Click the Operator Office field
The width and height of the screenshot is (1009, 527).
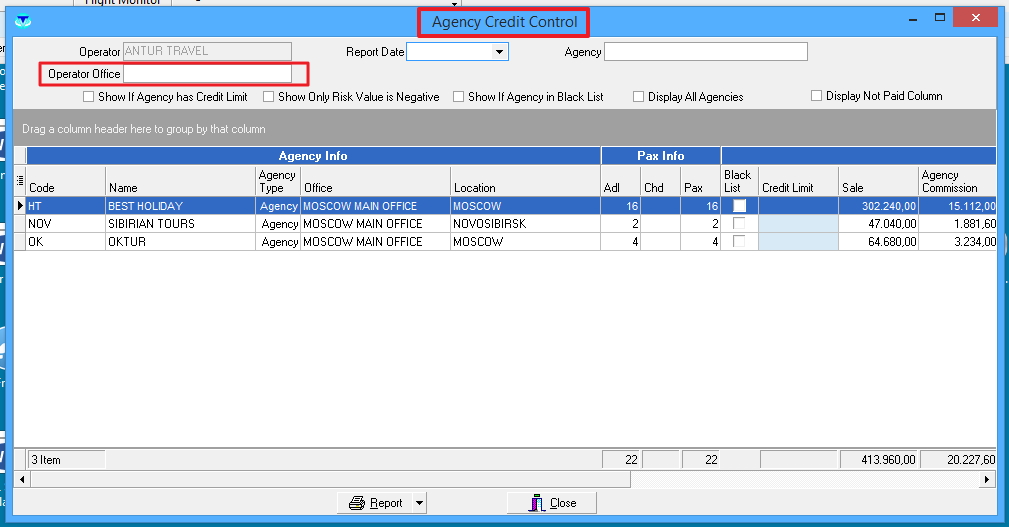(207, 74)
